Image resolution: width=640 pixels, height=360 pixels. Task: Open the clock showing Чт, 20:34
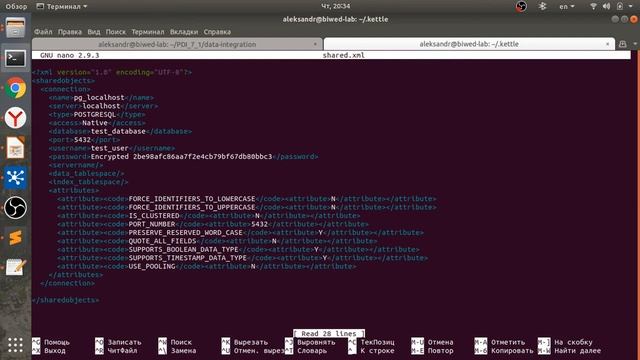click(336, 6)
